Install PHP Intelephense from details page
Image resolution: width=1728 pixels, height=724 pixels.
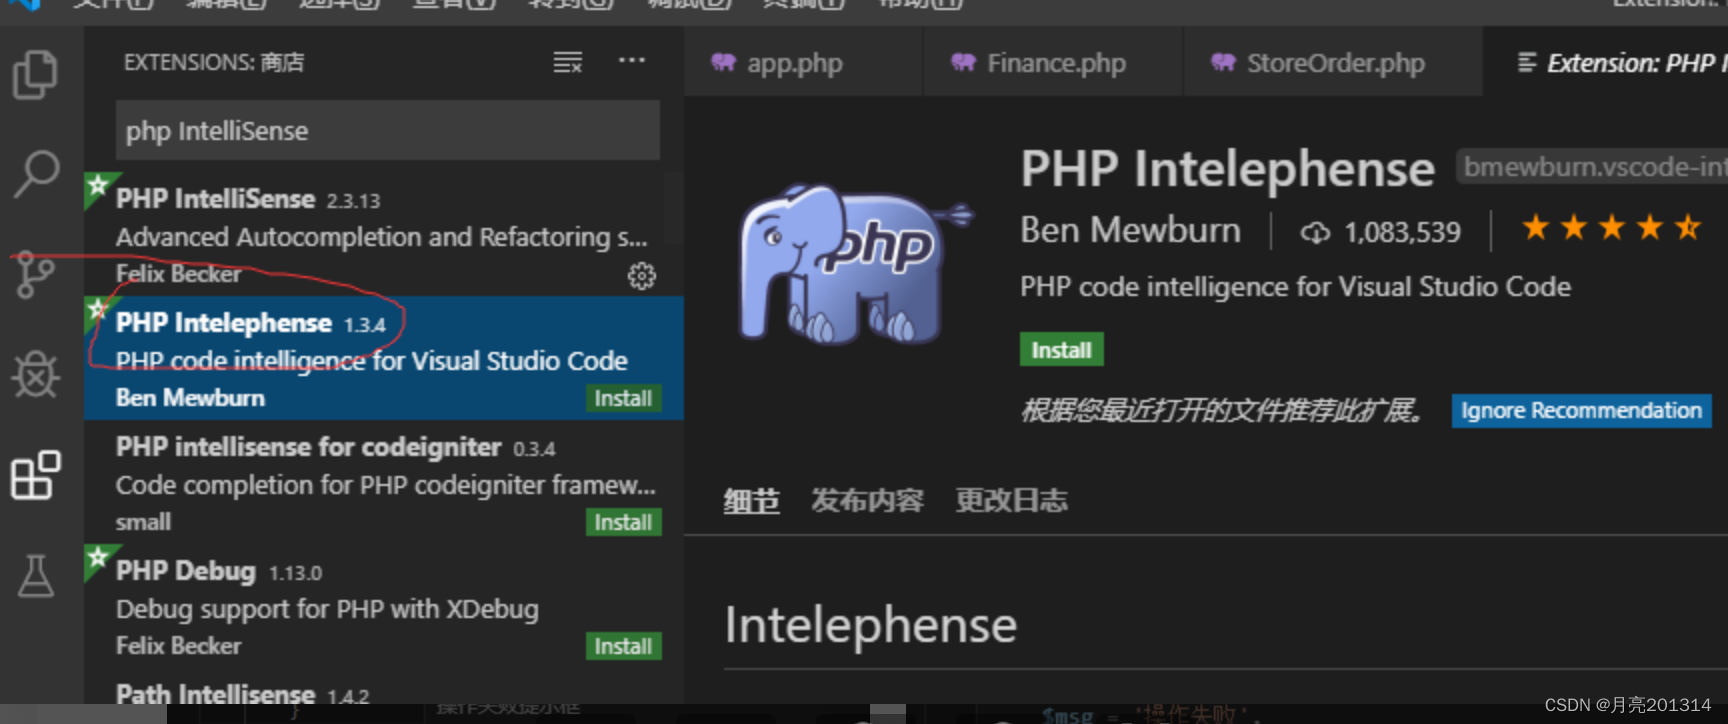1061,350
